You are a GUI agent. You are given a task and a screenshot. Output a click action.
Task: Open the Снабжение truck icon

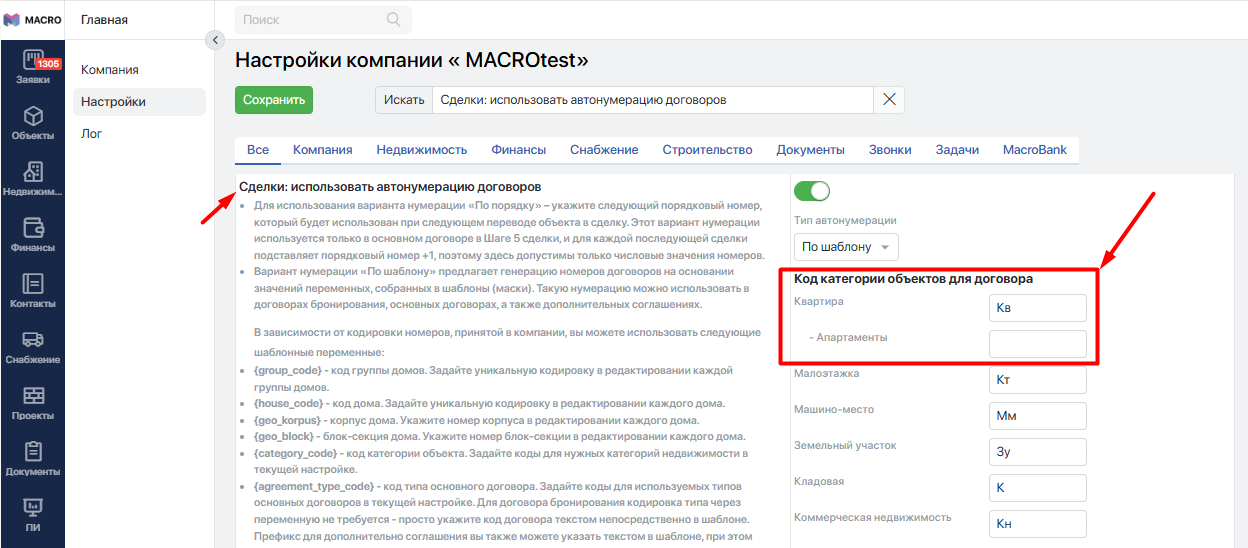(x=33, y=340)
